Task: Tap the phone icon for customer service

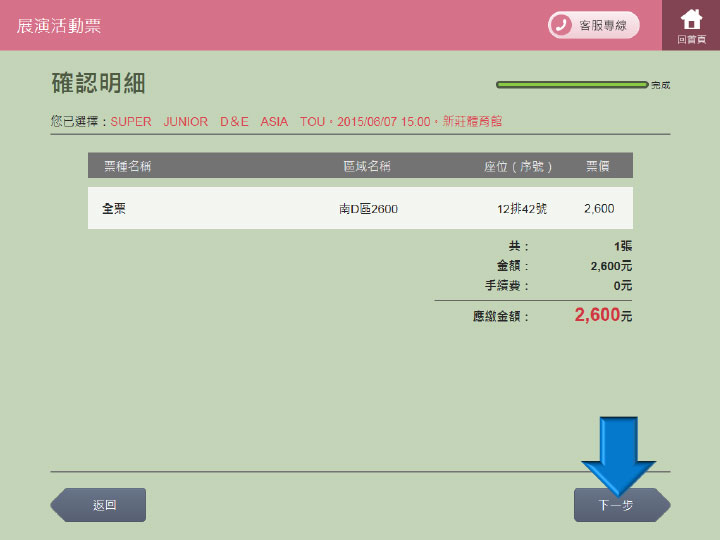Action: [561, 25]
